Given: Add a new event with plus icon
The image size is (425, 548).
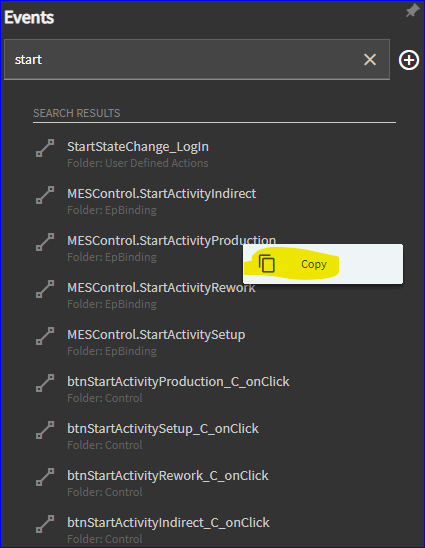Looking at the screenshot, I should (409, 60).
